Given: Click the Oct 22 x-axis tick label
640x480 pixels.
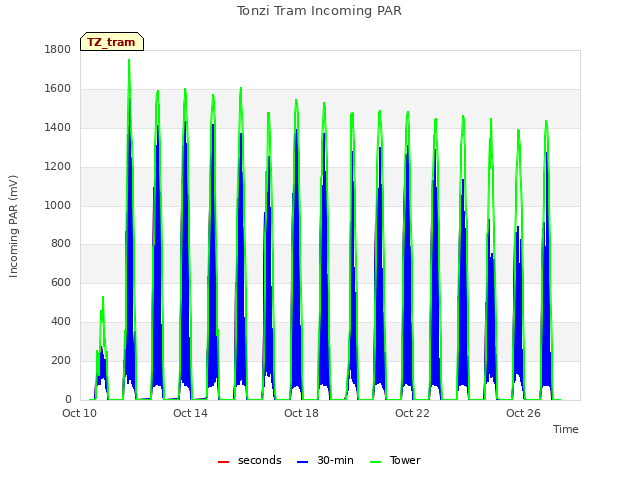Looking at the screenshot, I should pyautogui.click(x=412, y=413).
